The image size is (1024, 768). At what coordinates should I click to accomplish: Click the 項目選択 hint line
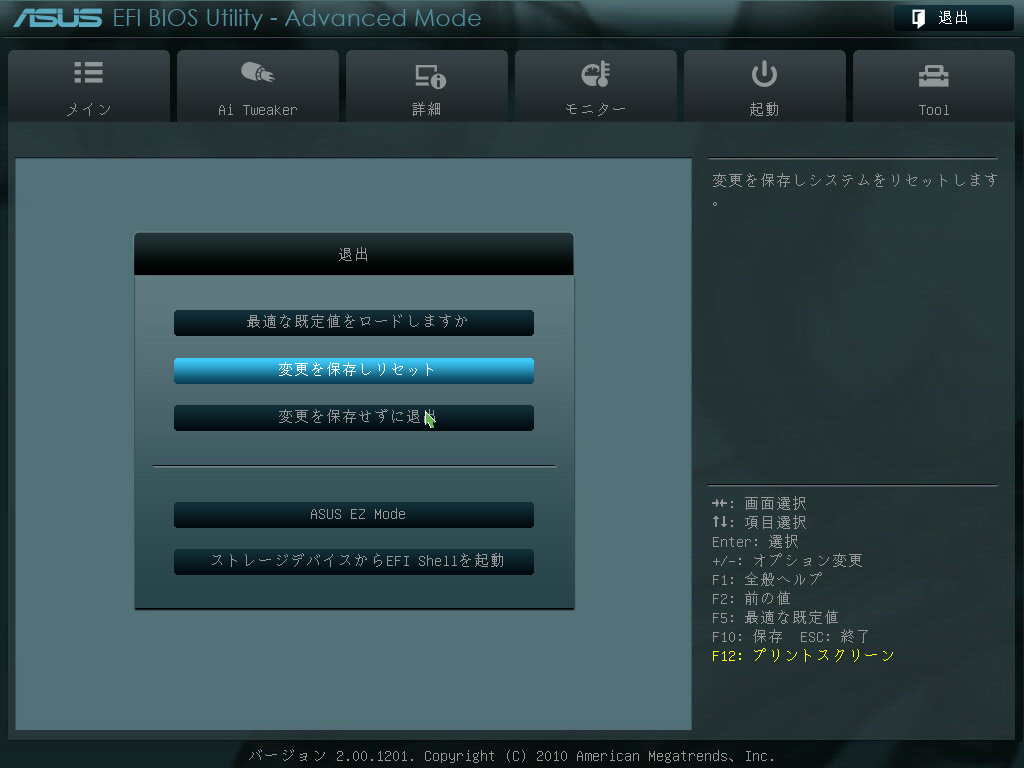[x=759, y=522]
